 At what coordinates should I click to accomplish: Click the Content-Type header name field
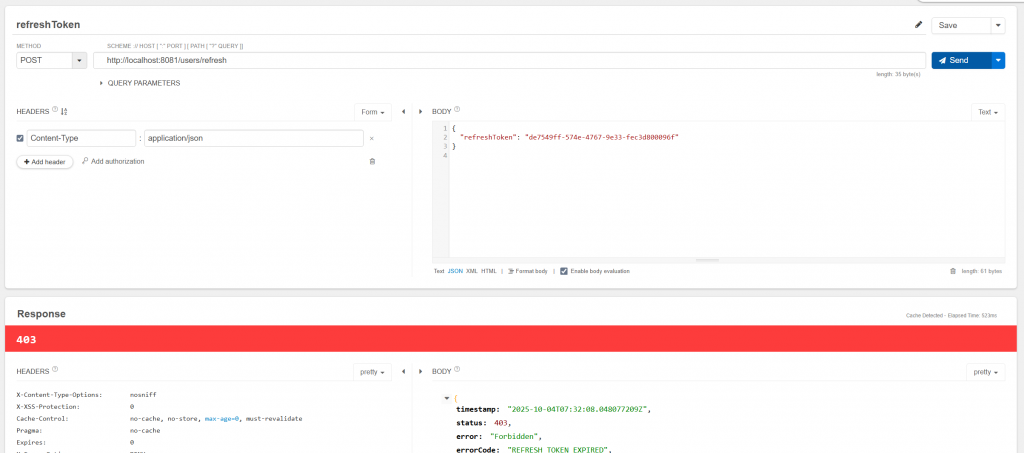pos(82,138)
